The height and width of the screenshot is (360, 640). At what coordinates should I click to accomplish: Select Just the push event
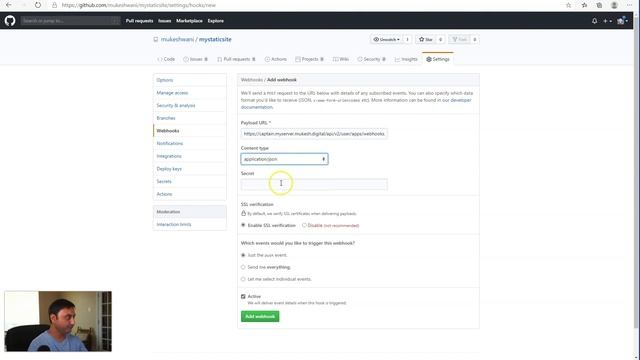(x=243, y=255)
